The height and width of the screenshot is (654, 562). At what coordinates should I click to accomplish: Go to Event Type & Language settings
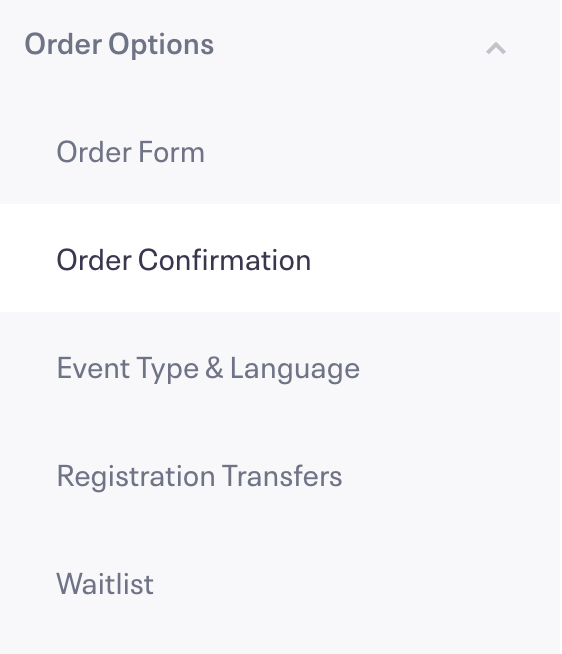click(280, 366)
